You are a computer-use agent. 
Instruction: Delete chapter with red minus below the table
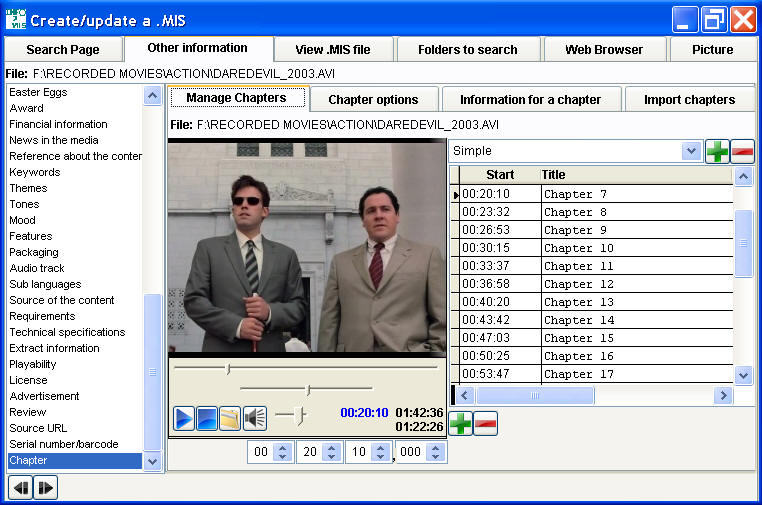click(485, 423)
